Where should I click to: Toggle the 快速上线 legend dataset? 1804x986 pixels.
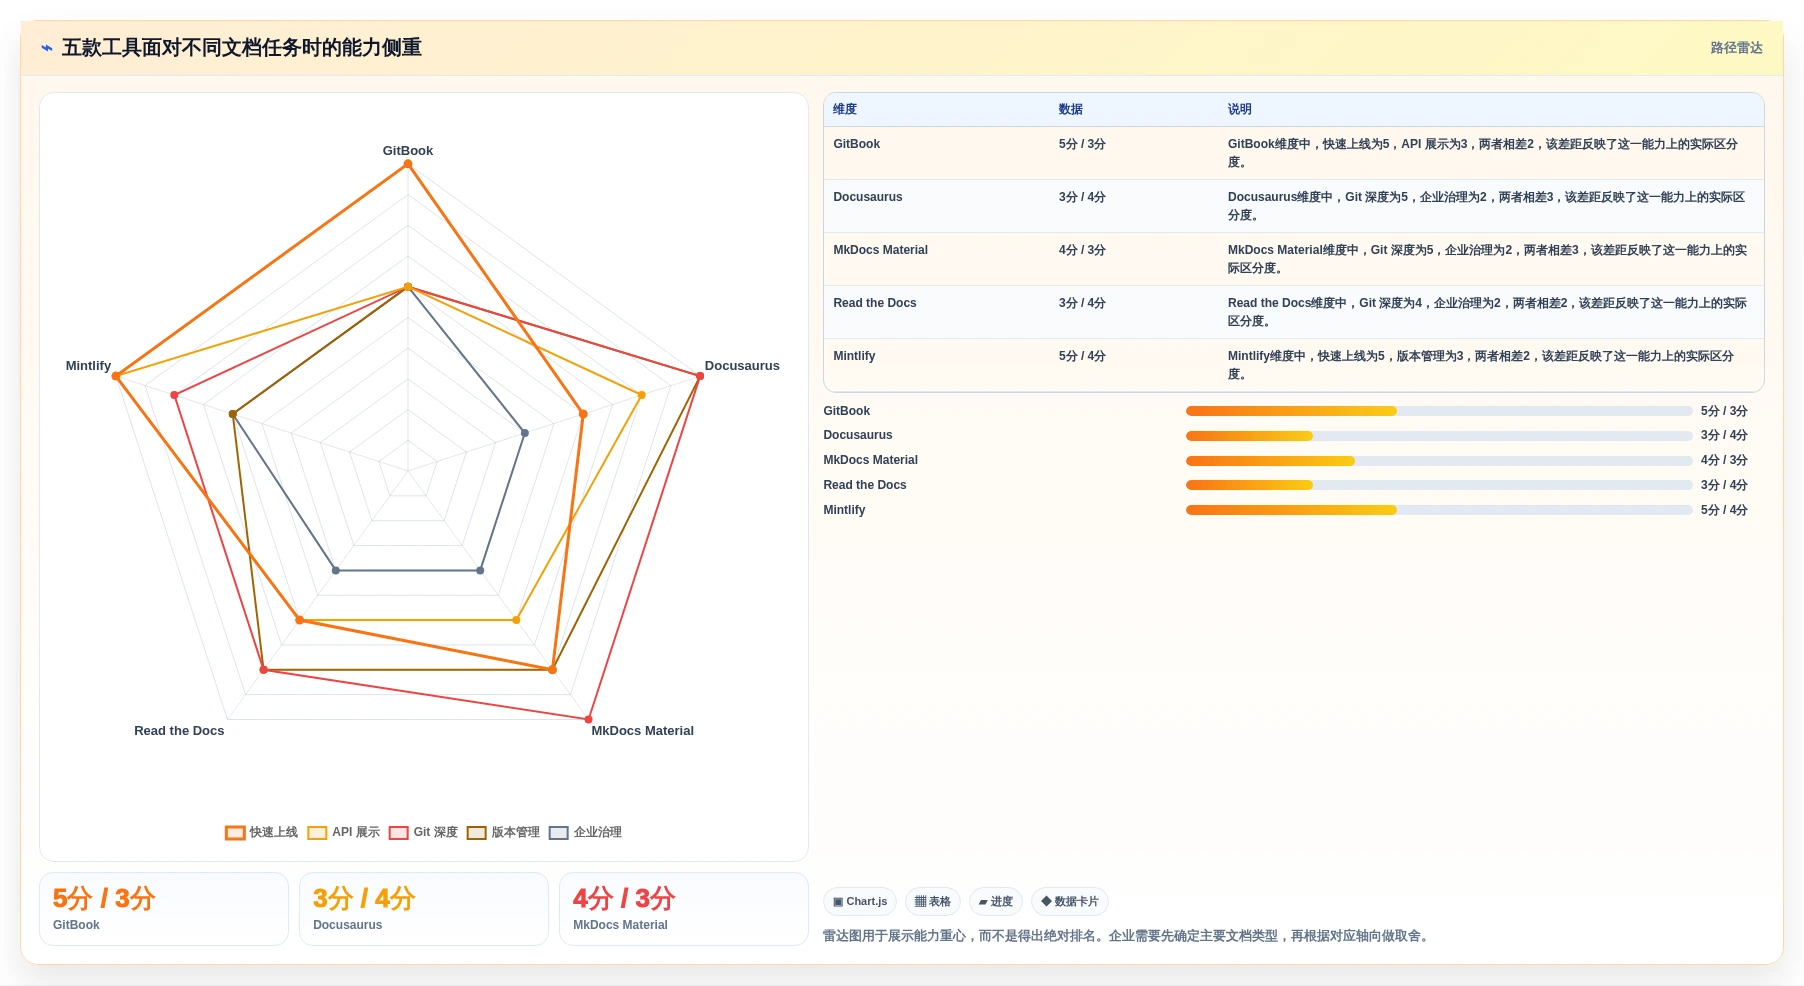261,832
